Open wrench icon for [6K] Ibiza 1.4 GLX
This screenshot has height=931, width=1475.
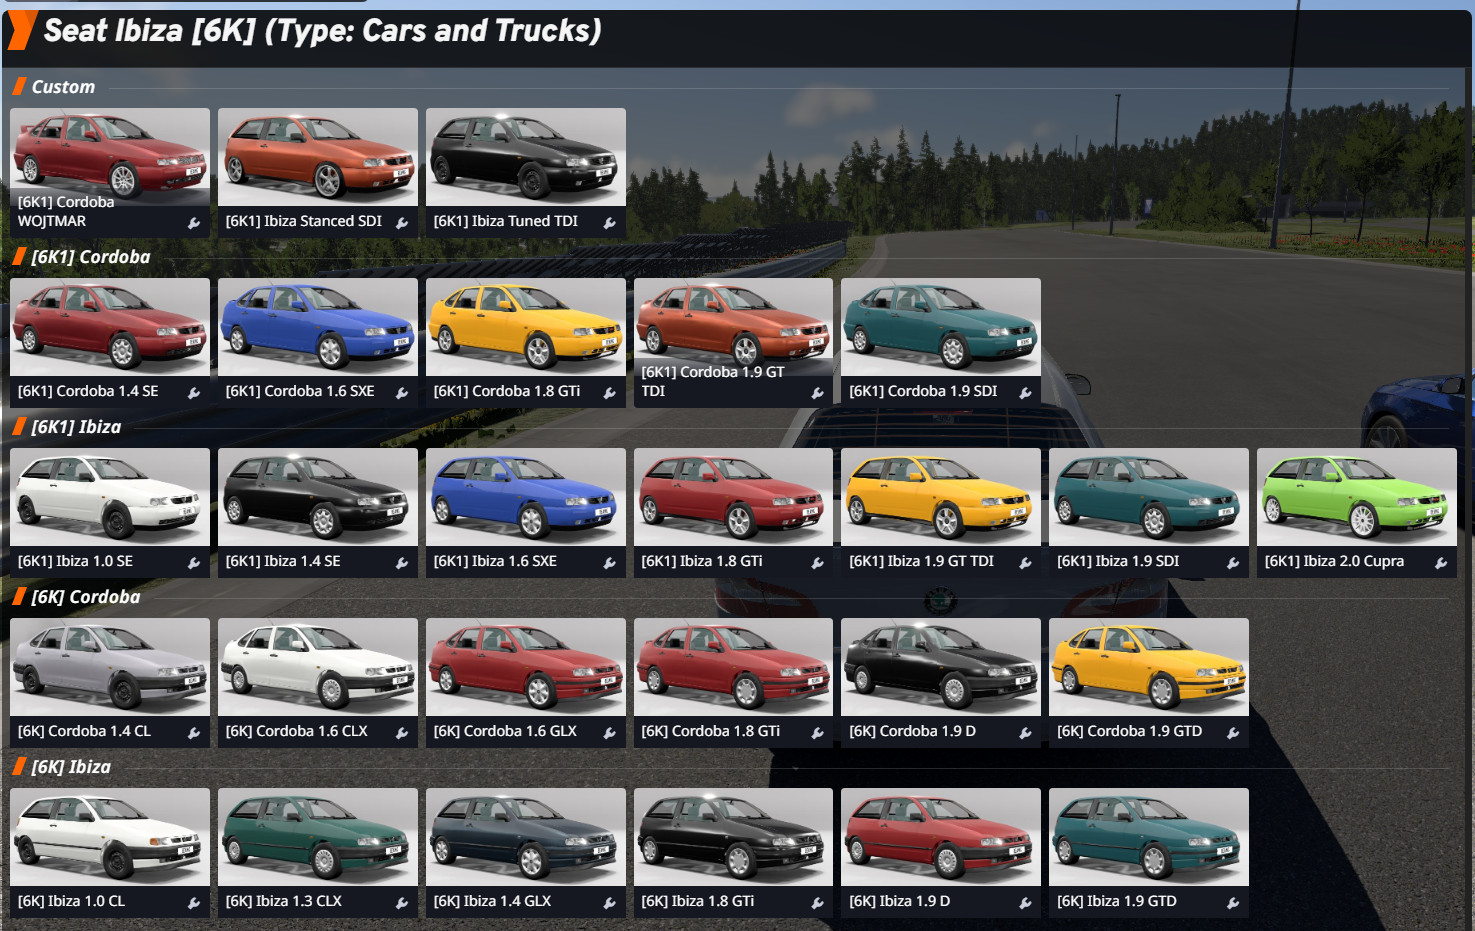point(610,903)
